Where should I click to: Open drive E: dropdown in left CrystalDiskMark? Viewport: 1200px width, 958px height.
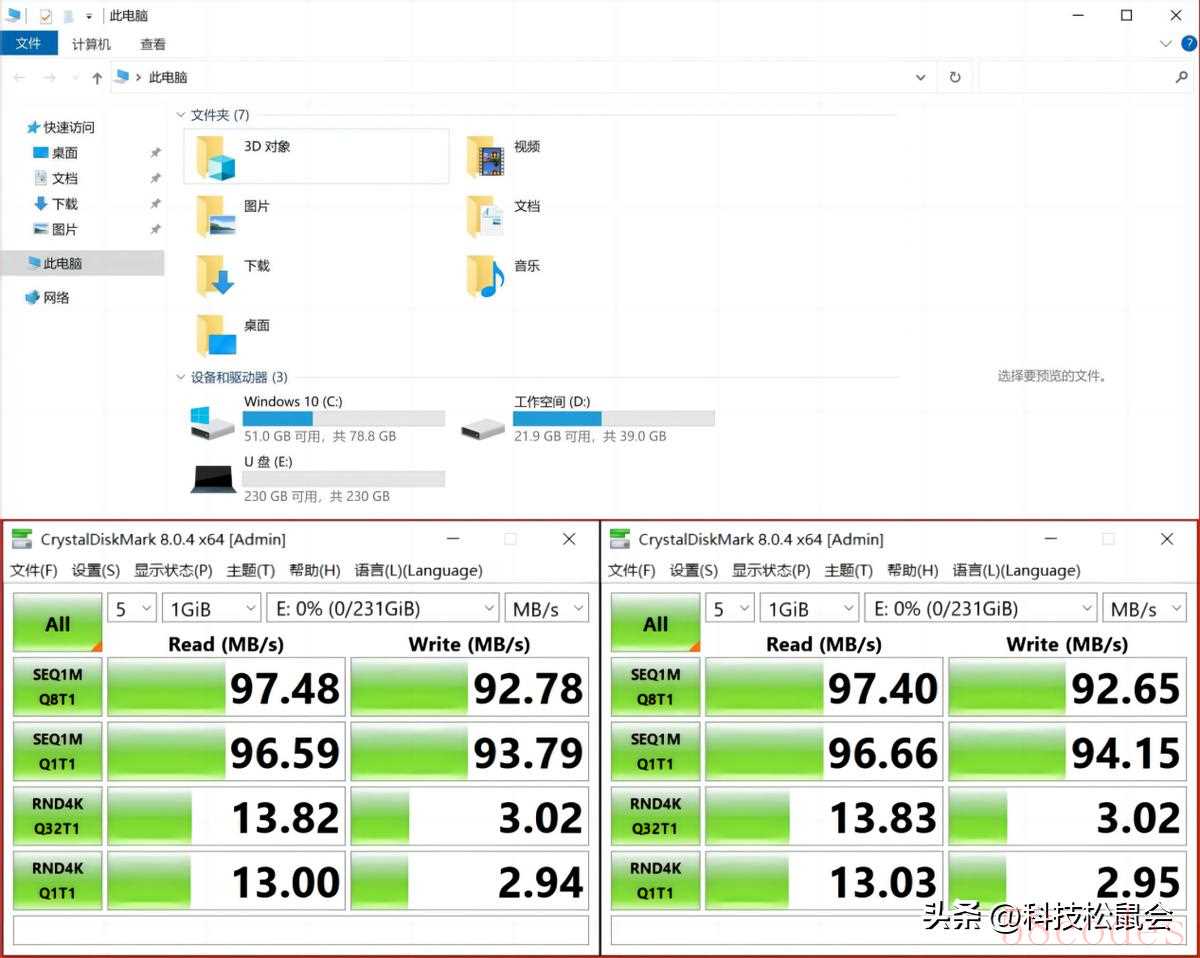(383, 608)
